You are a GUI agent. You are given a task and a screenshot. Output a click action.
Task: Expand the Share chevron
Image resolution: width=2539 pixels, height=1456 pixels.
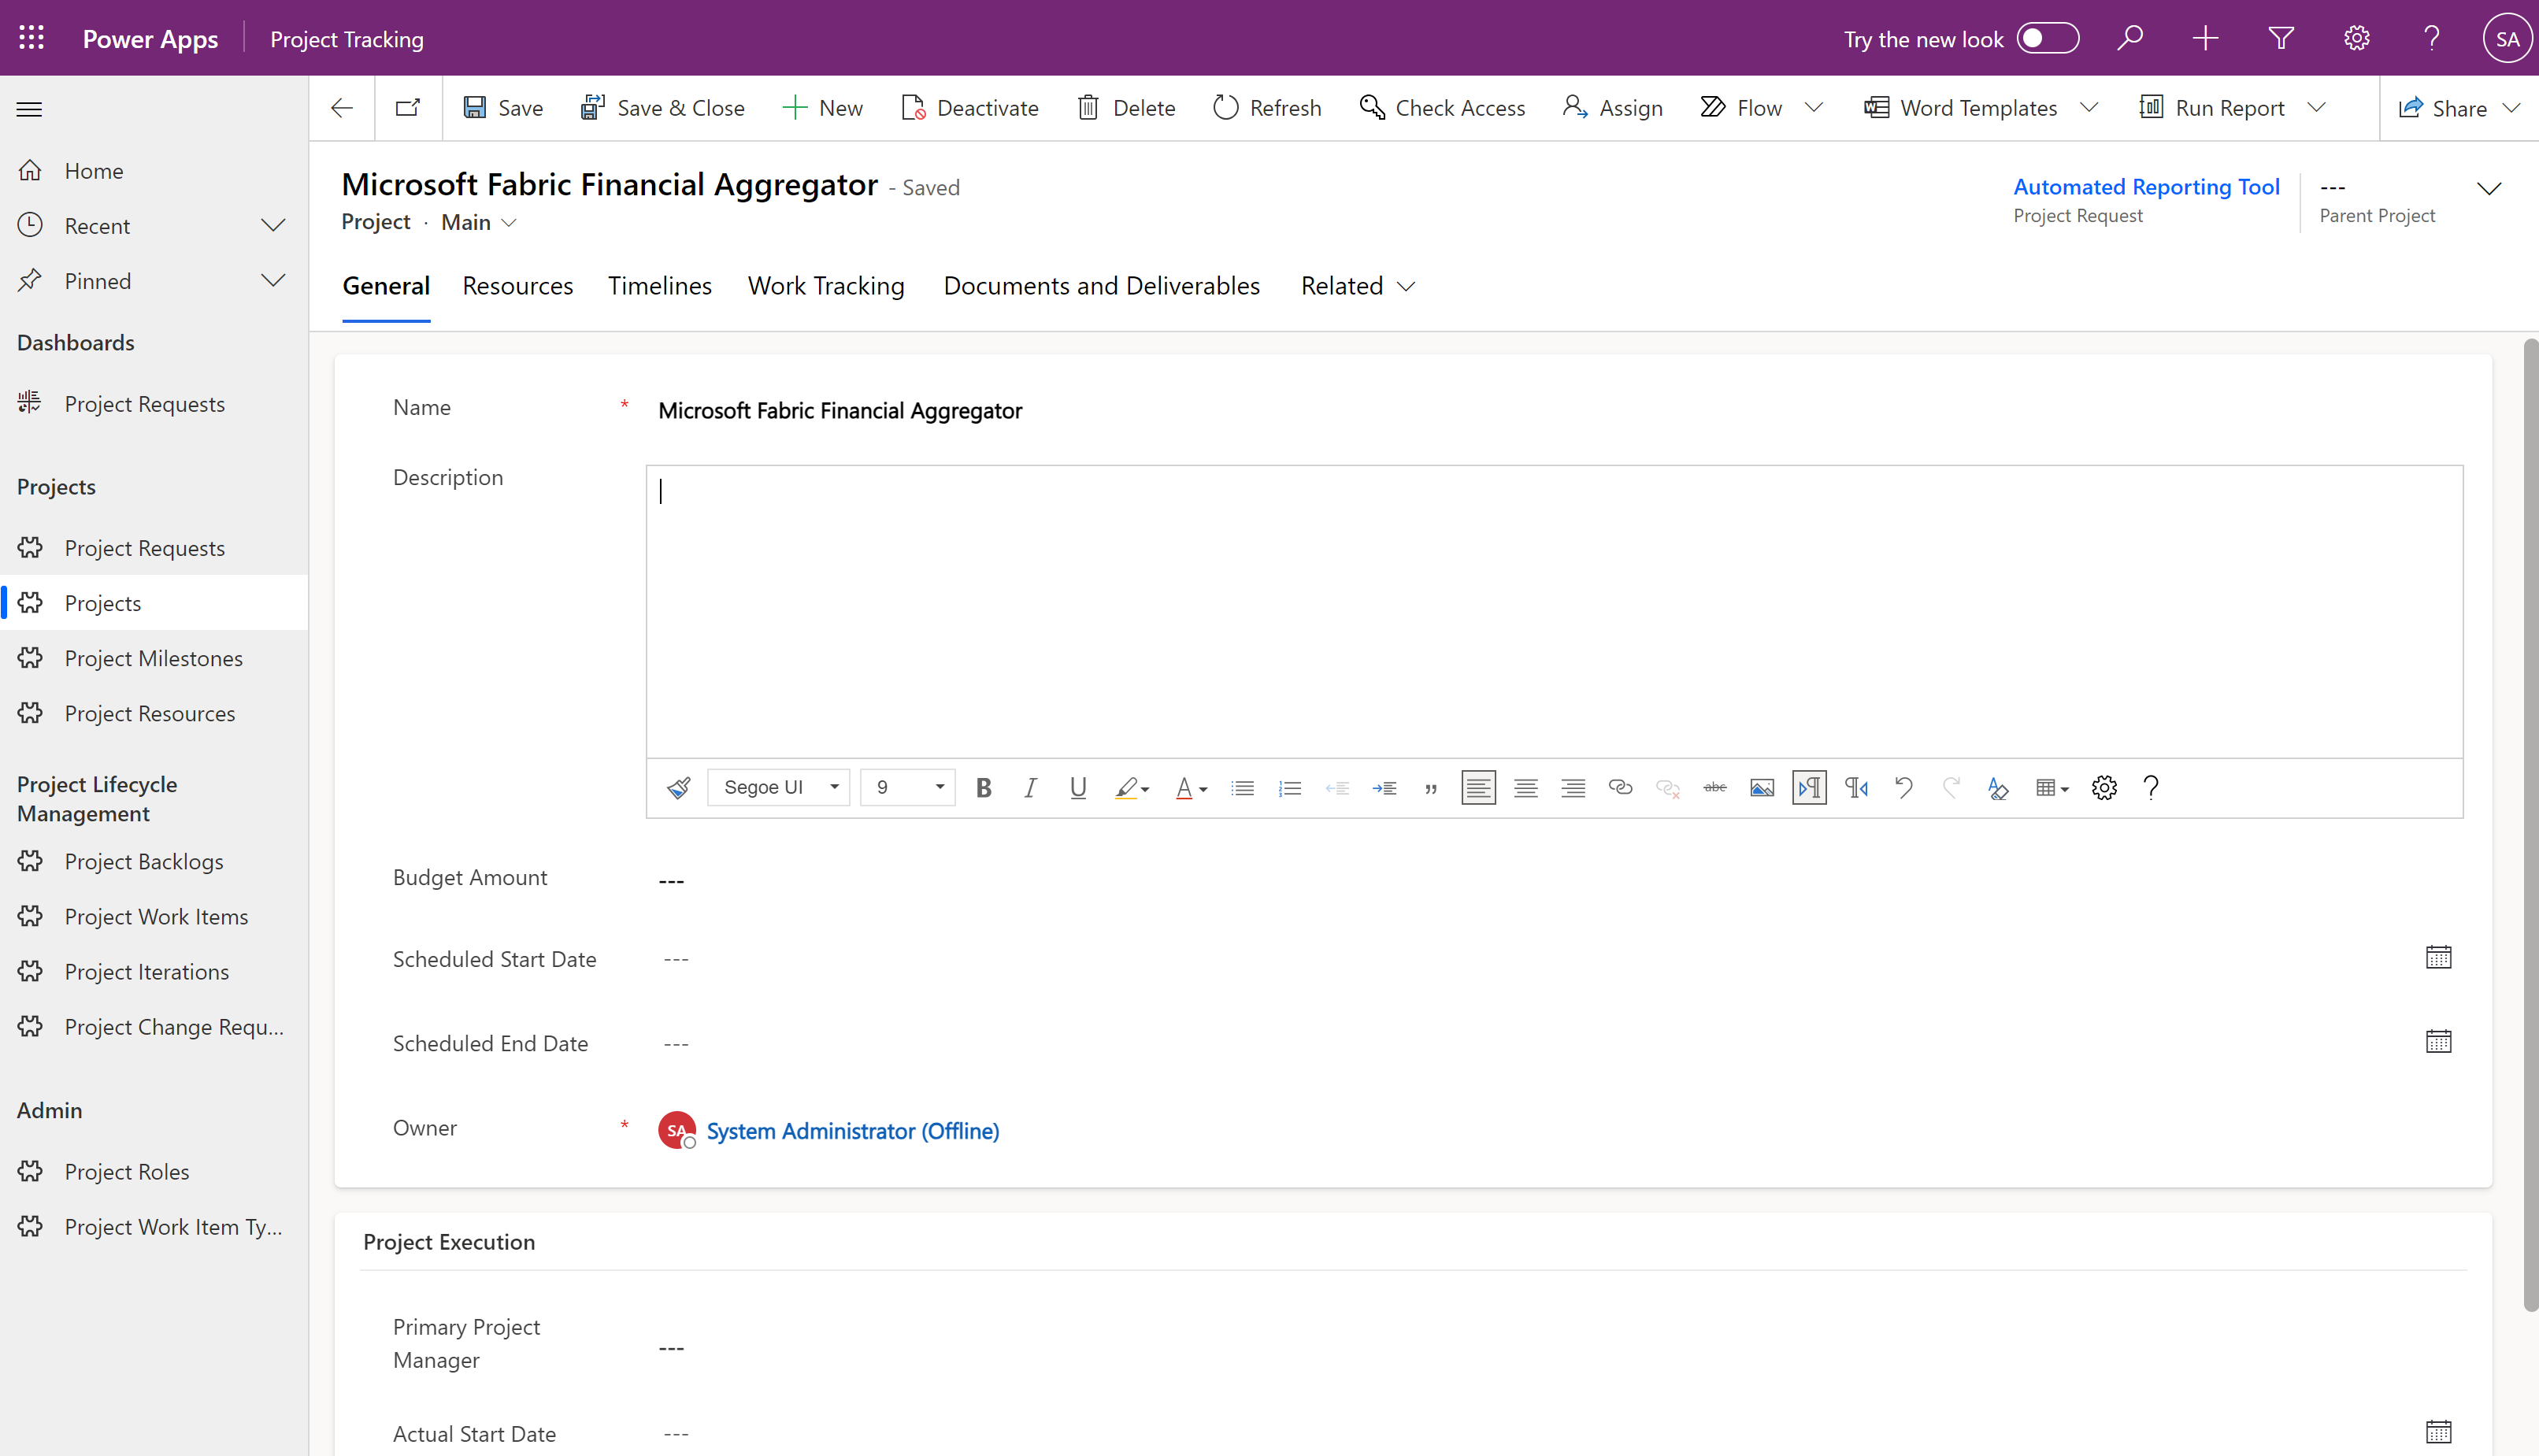[2512, 107]
